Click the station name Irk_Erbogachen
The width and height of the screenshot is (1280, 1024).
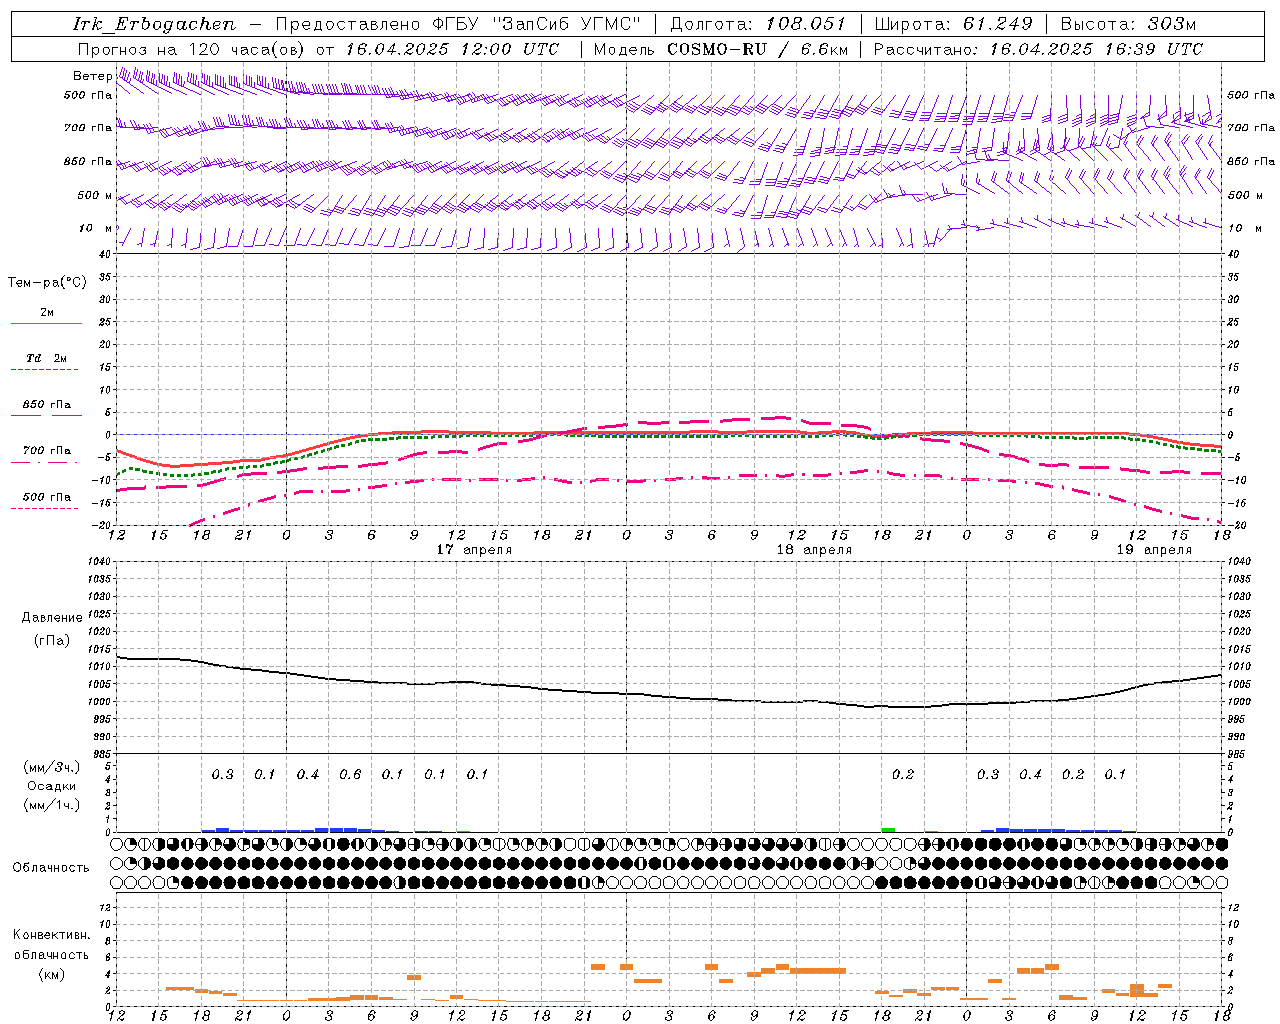point(155,24)
